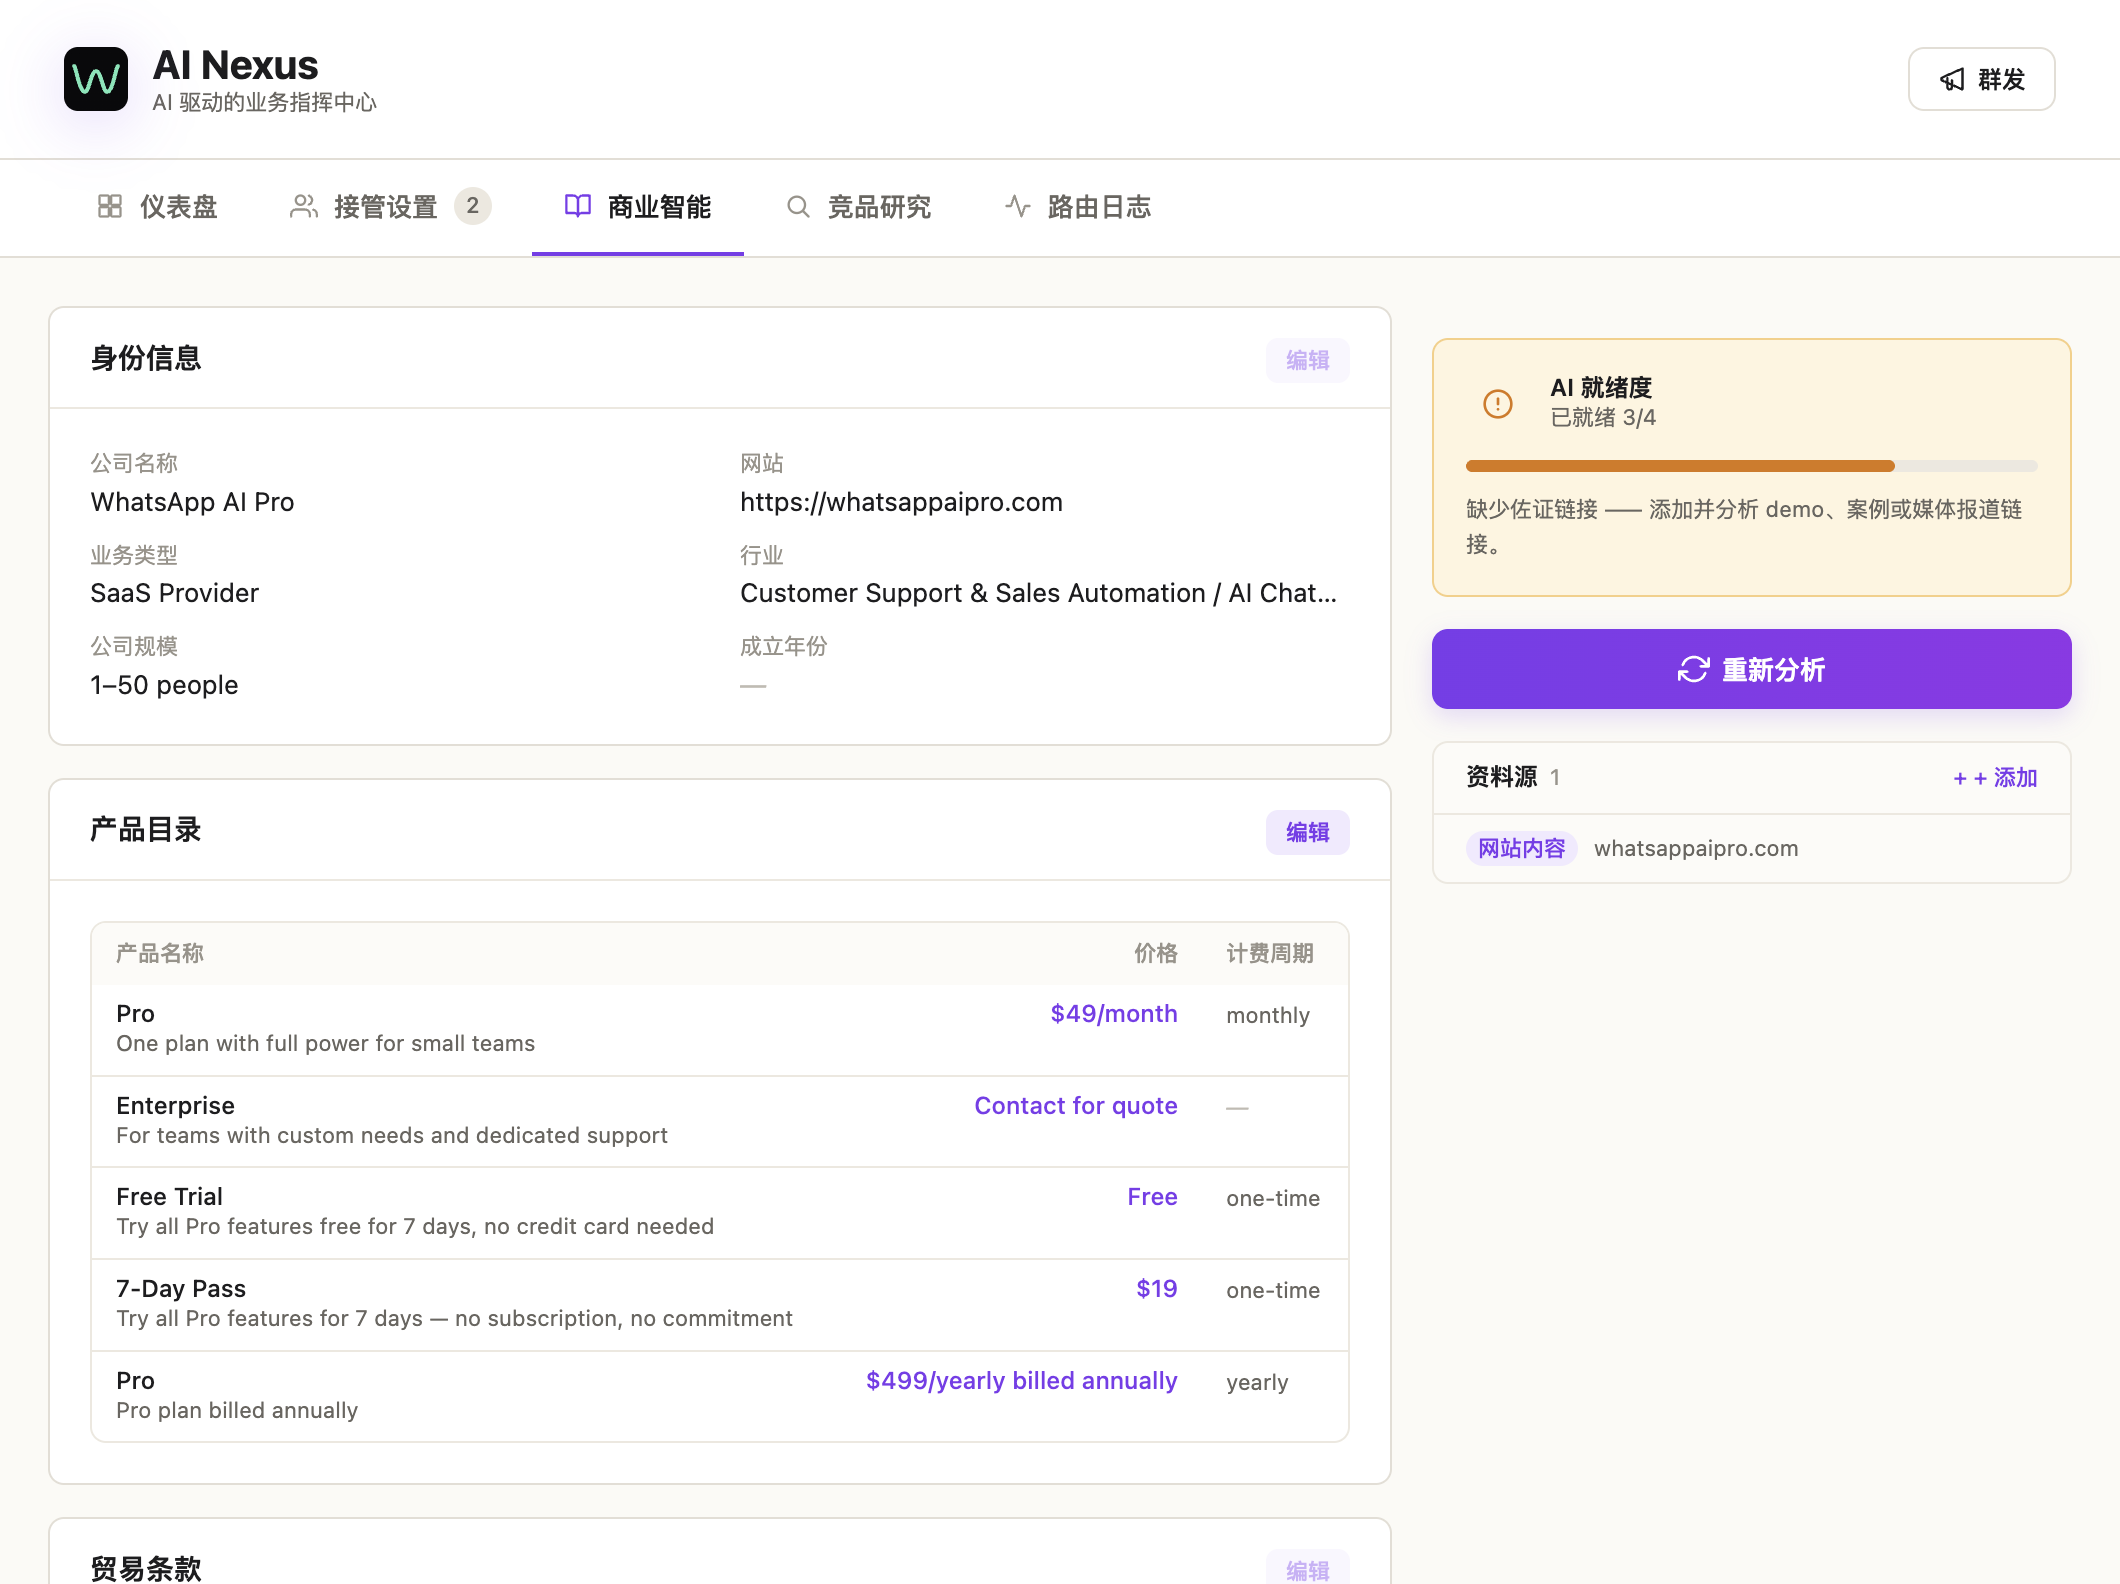Click the https://whatsappaipro.com website value

(x=901, y=502)
